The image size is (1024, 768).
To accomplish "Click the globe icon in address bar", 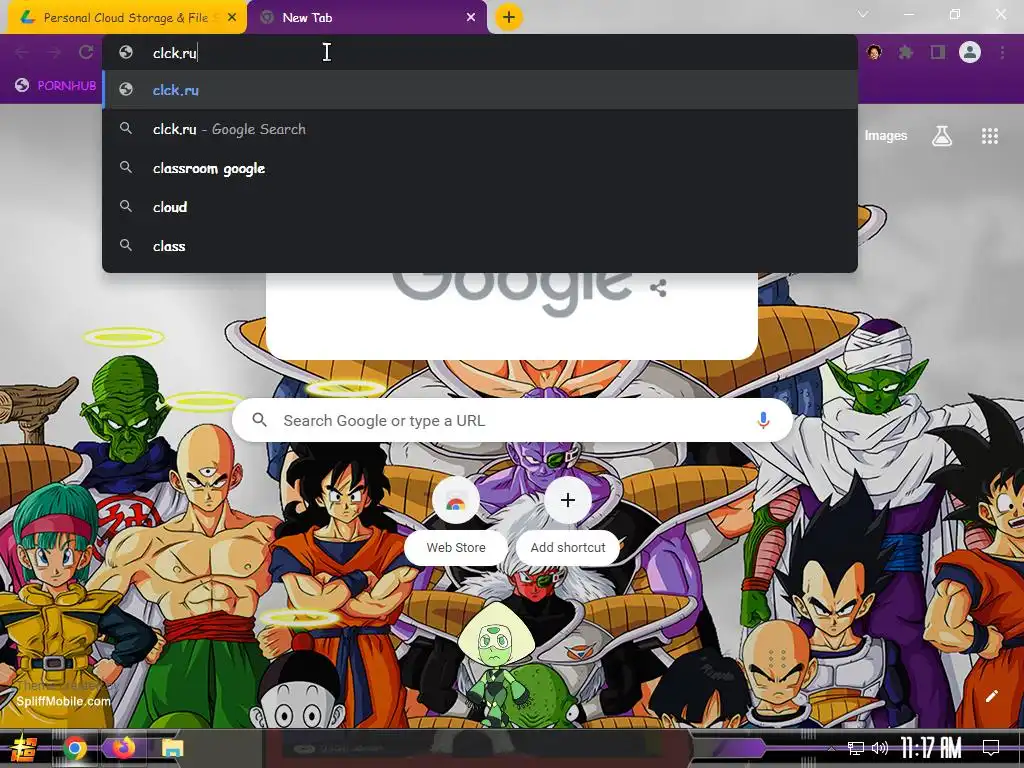I will tap(126, 52).
